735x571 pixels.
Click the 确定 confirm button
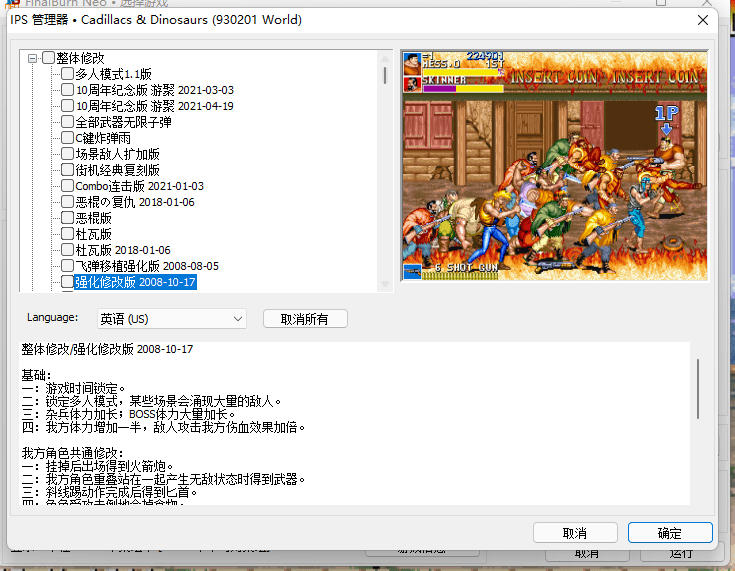670,533
